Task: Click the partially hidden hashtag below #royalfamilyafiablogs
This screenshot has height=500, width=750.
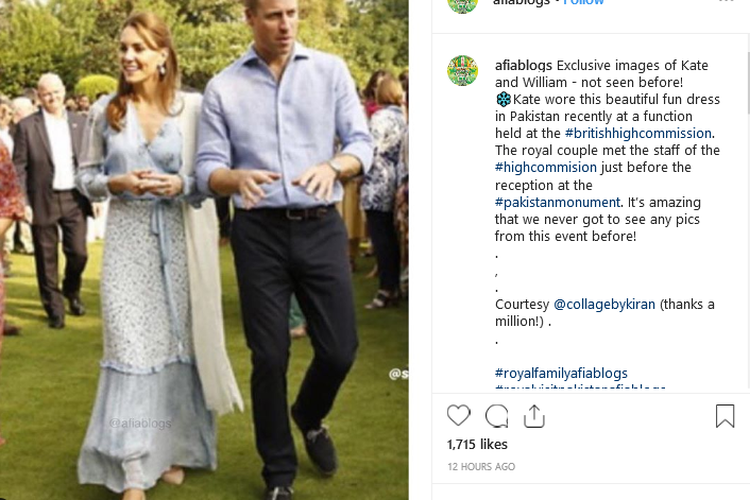Action: click(x=579, y=387)
